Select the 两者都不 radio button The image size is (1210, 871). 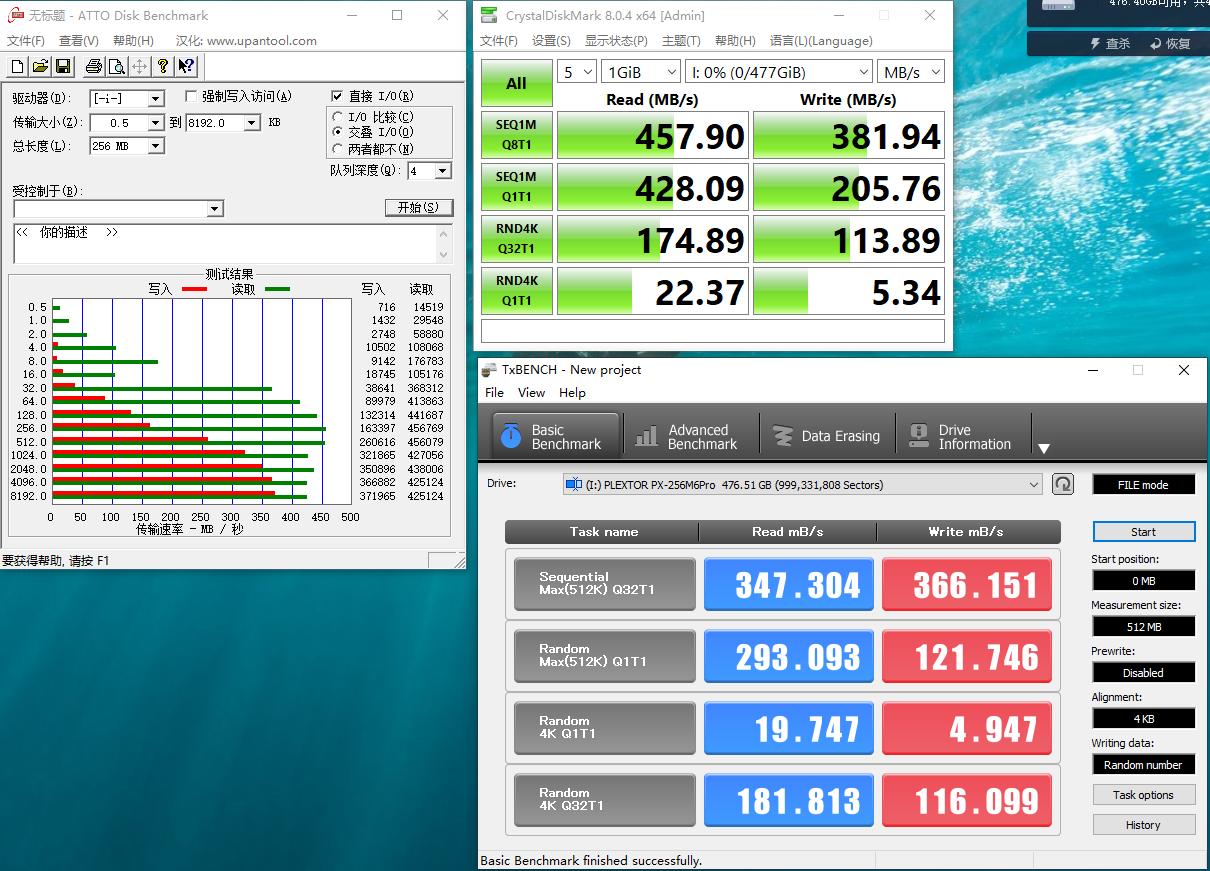pyautogui.click(x=338, y=148)
